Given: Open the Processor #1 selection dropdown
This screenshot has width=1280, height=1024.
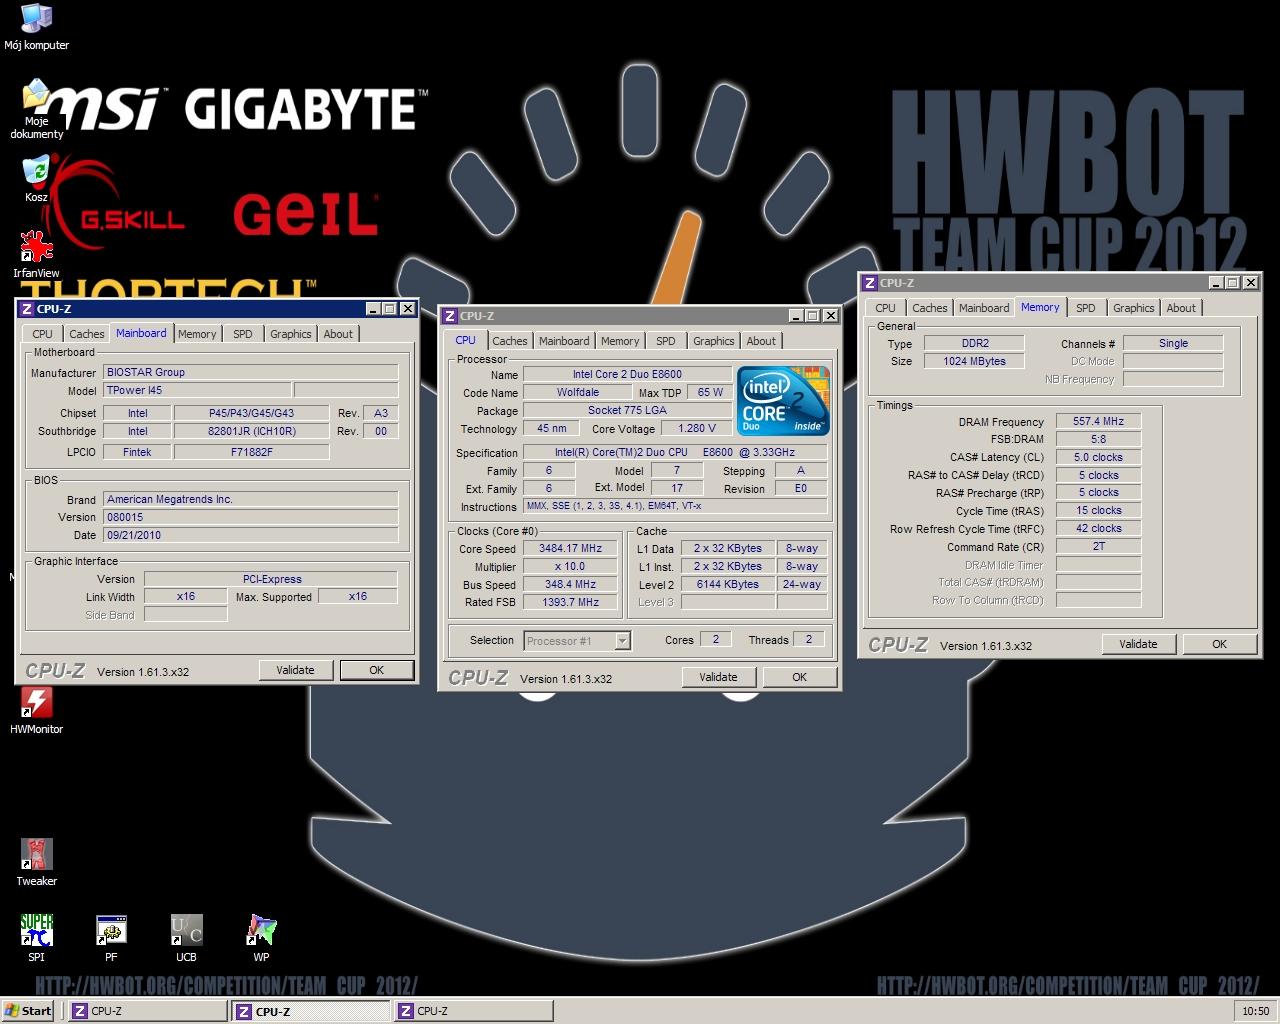Looking at the screenshot, I should (x=578, y=641).
